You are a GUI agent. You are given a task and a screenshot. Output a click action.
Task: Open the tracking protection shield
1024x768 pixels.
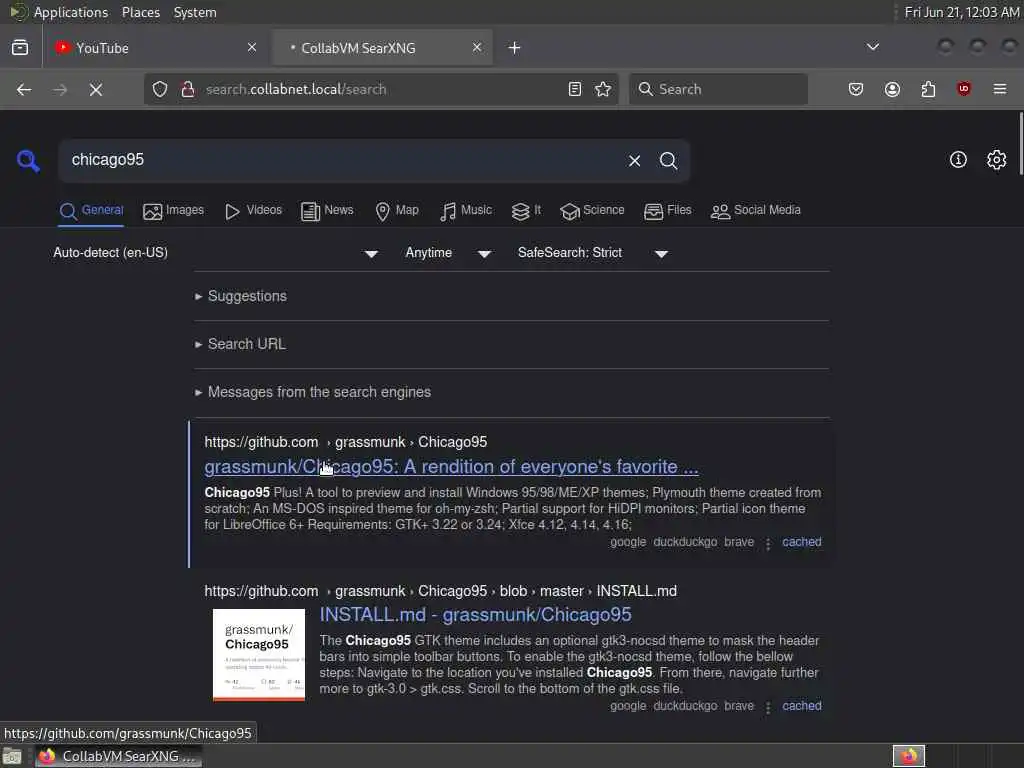[x=160, y=89]
